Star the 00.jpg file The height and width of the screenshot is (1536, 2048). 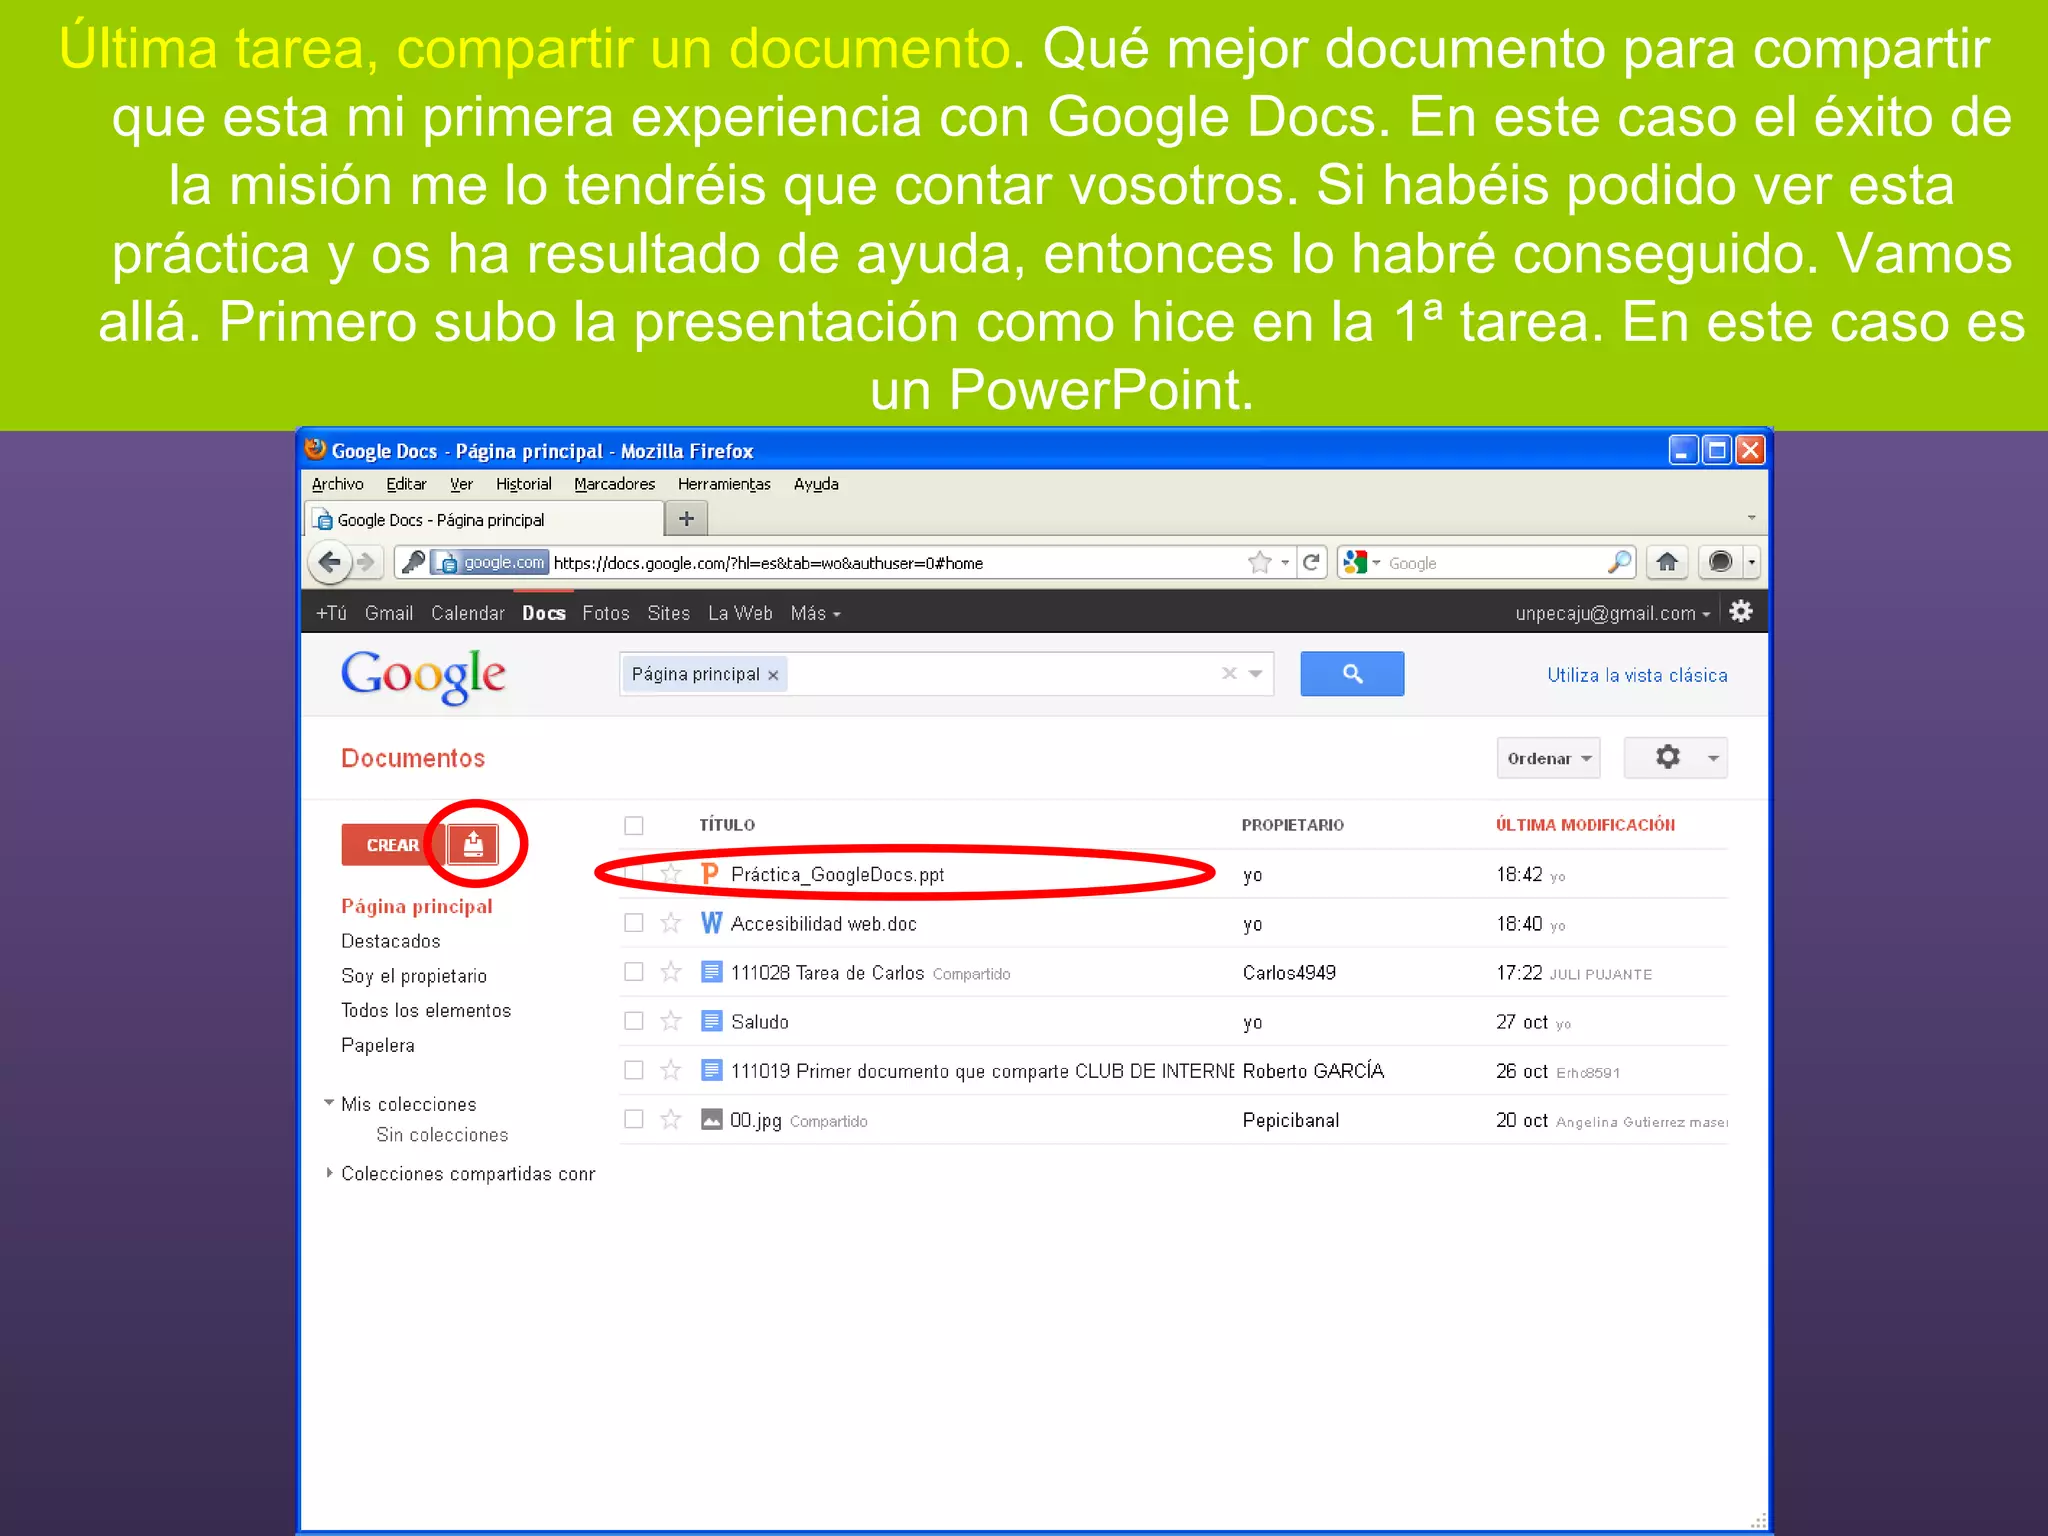coord(671,1119)
